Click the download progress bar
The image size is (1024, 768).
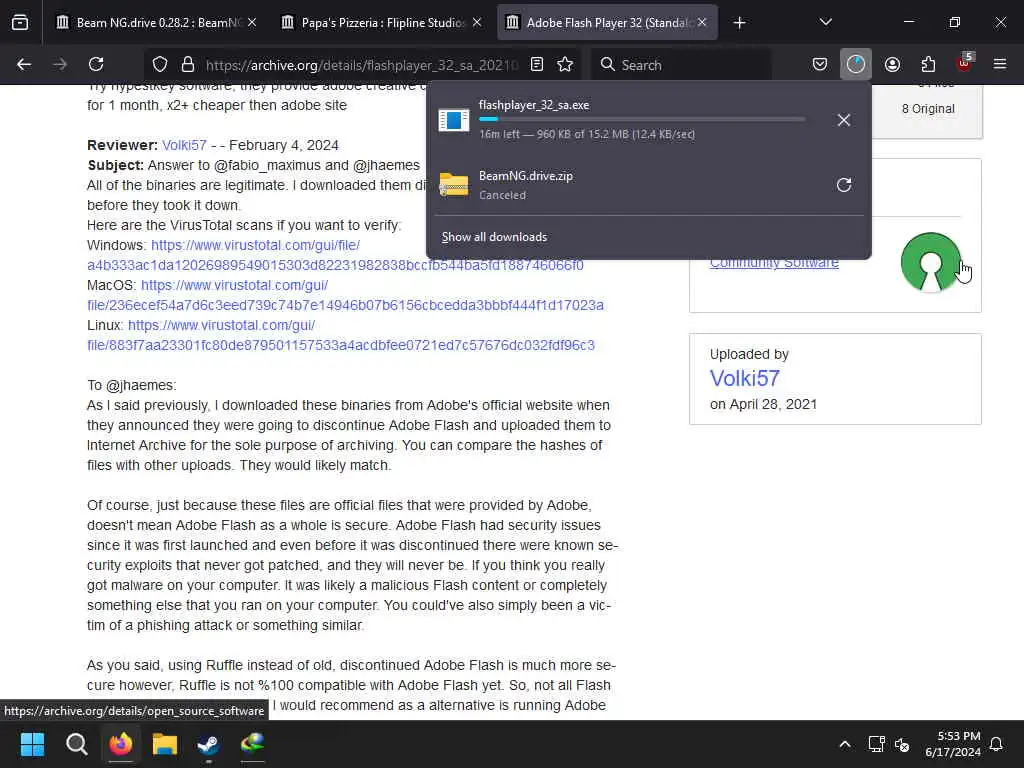coord(641,120)
